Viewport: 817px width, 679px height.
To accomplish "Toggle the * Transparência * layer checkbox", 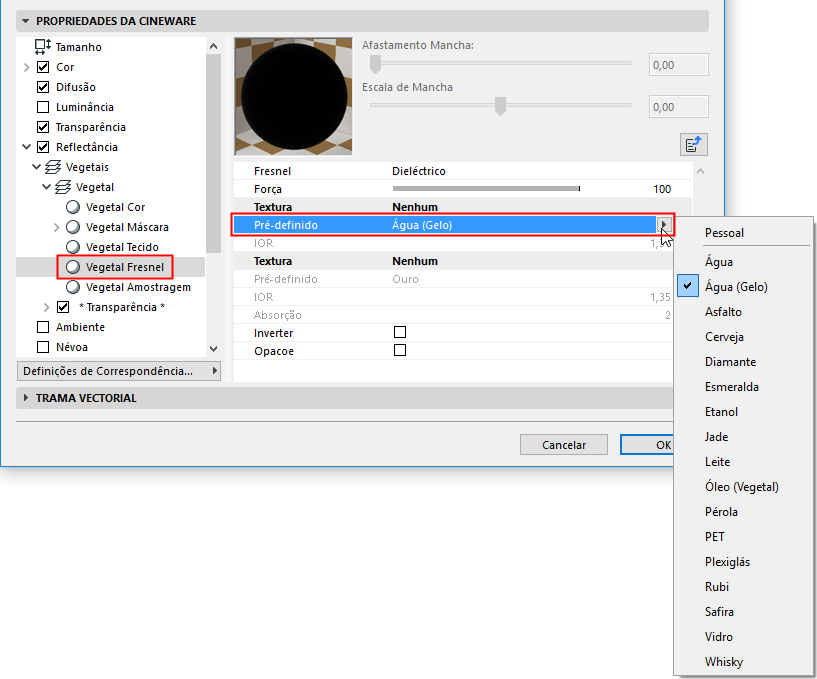I will (63, 307).
